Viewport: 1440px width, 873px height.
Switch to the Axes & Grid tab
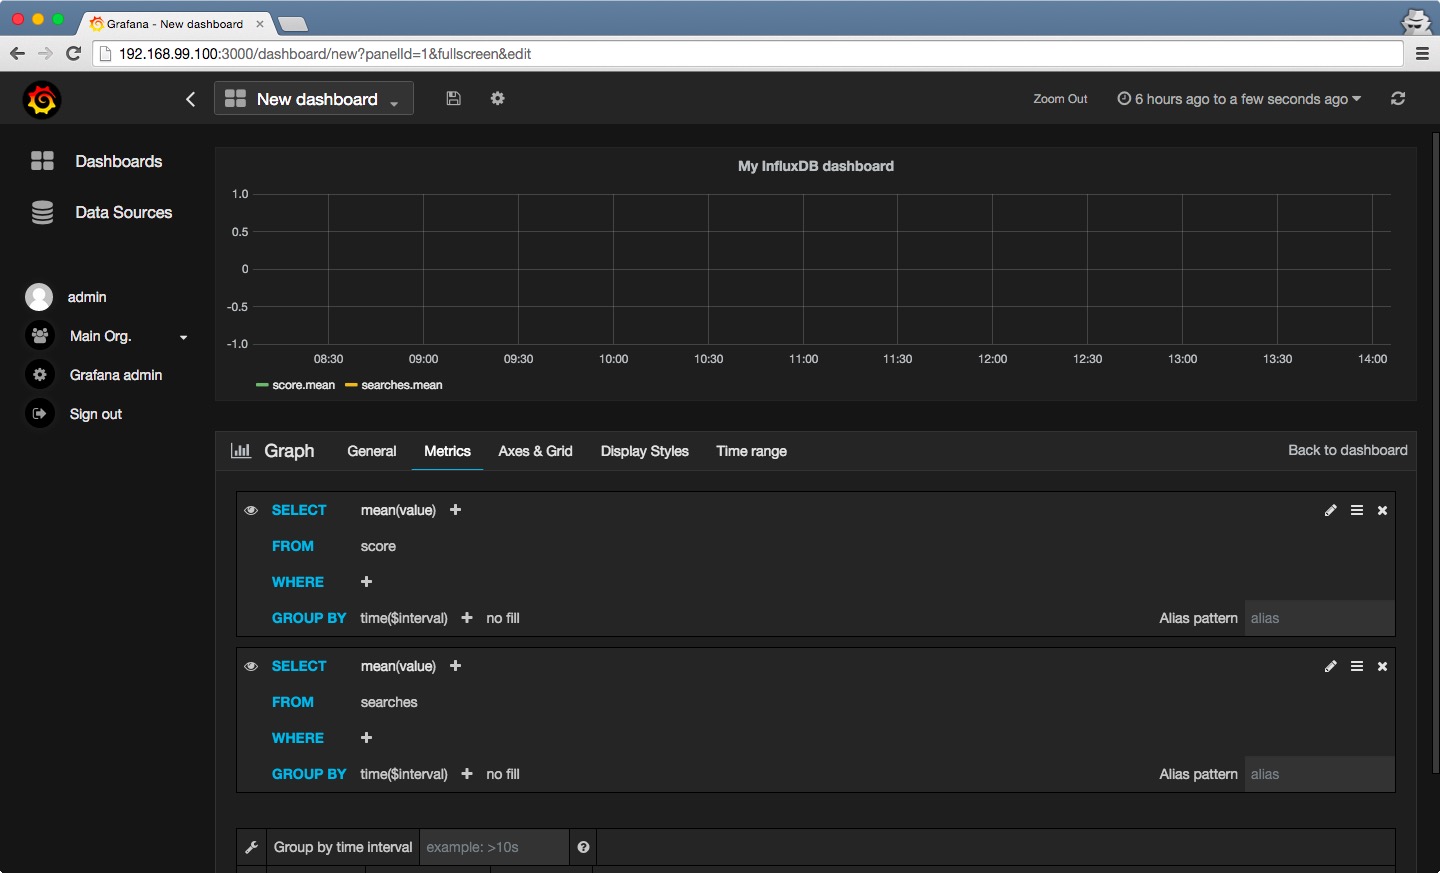pyautogui.click(x=535, y=451)
